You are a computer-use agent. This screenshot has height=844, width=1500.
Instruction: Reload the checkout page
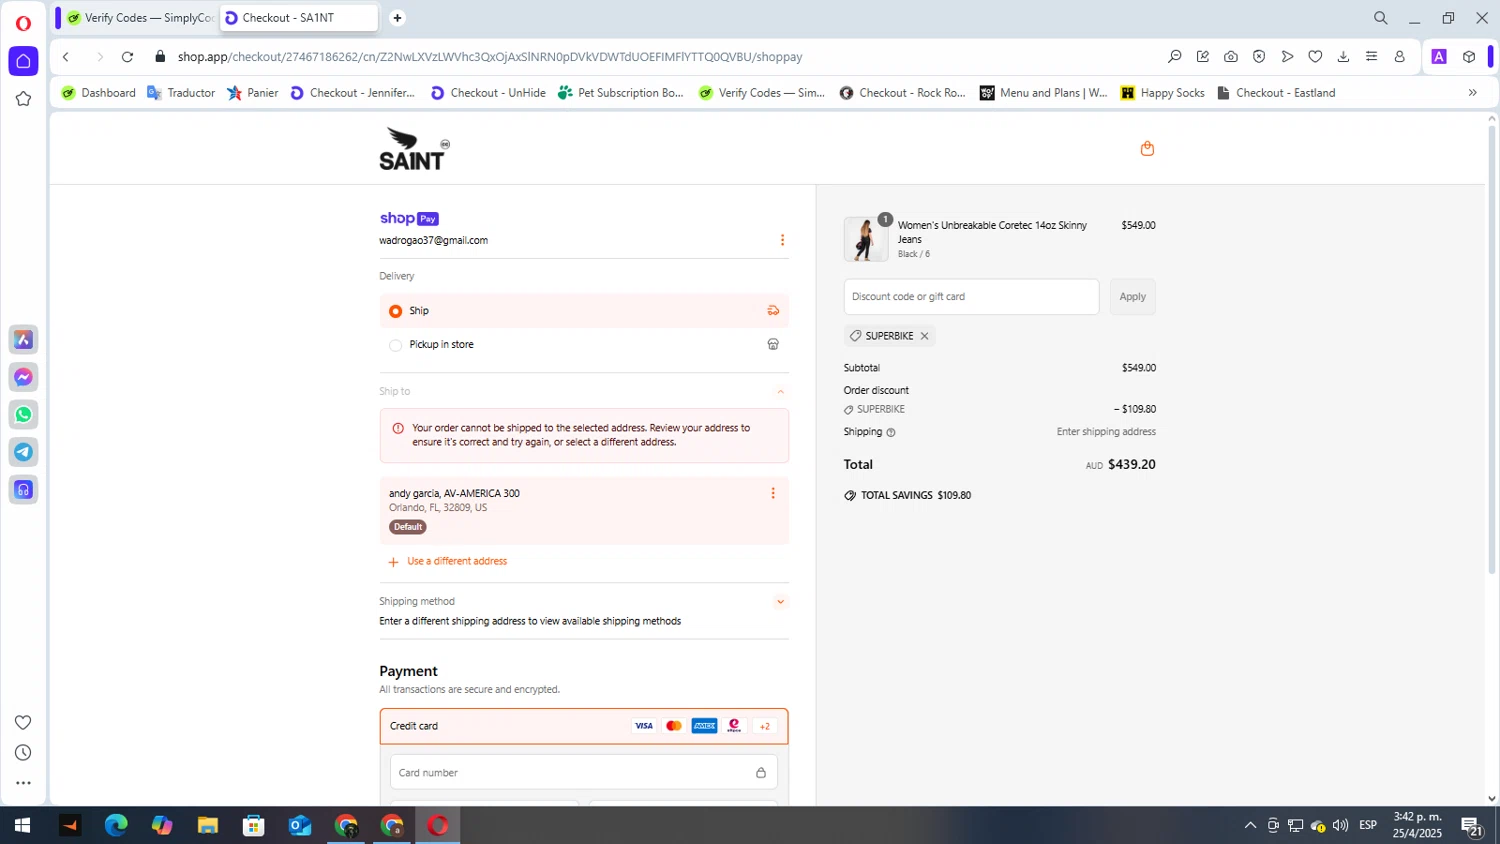point(127,57)
